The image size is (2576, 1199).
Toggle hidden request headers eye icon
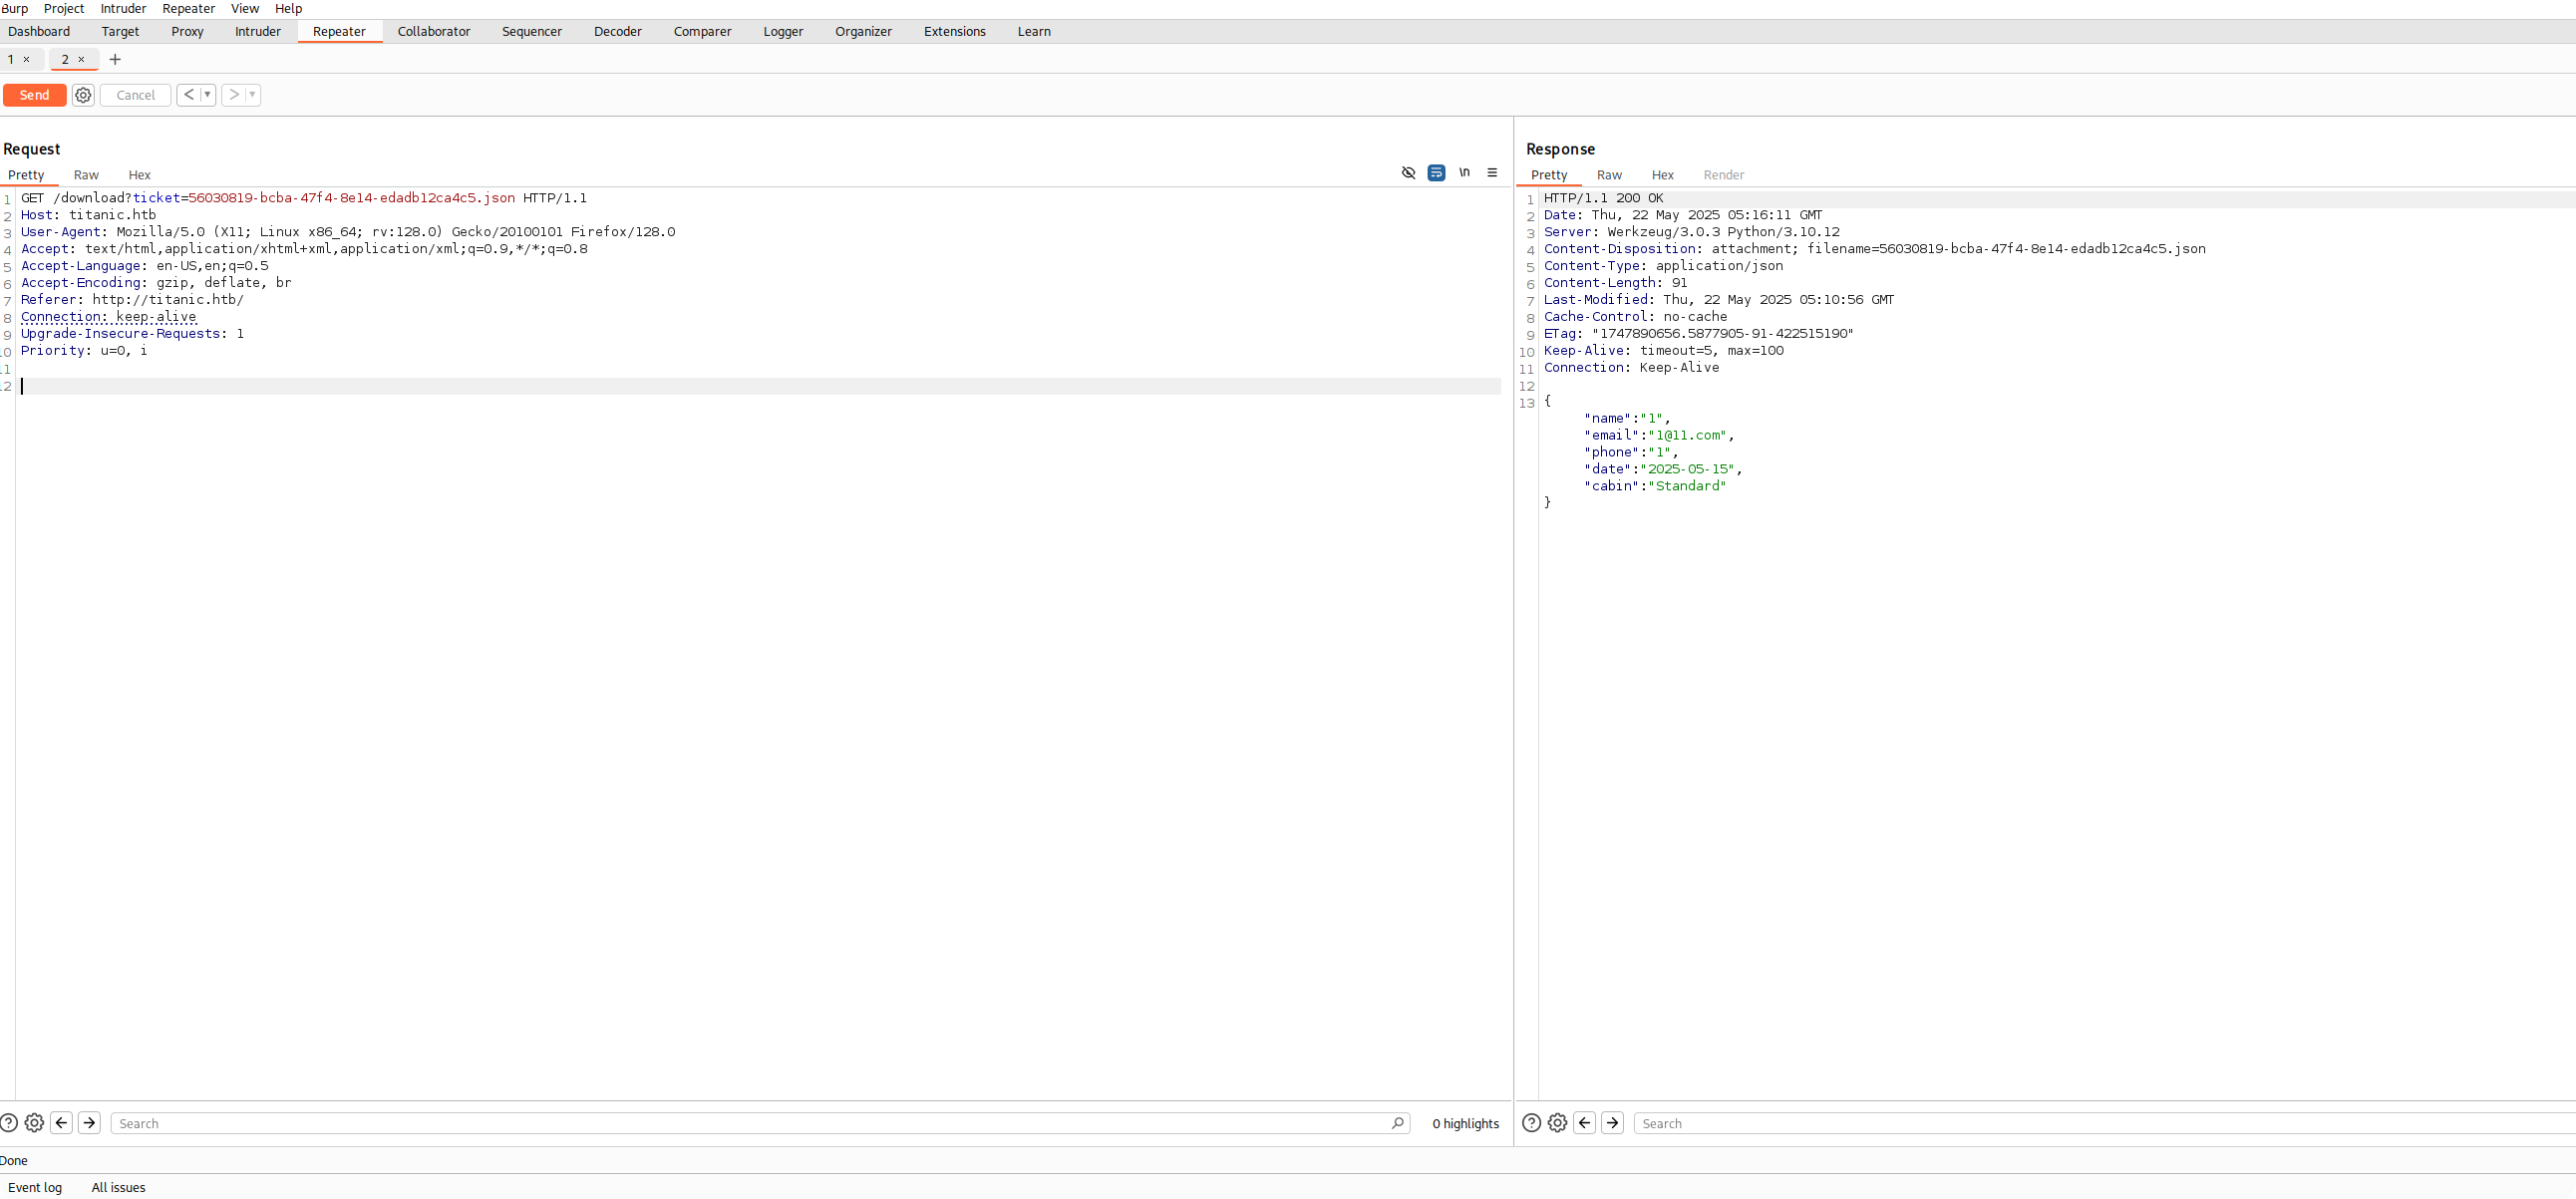pos(1408,173)
